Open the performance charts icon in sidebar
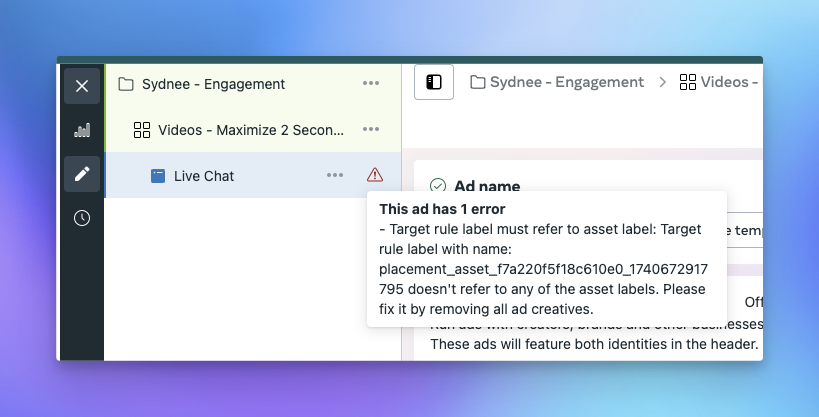Screen dimensions: 819x417 (x=82, y=130)
